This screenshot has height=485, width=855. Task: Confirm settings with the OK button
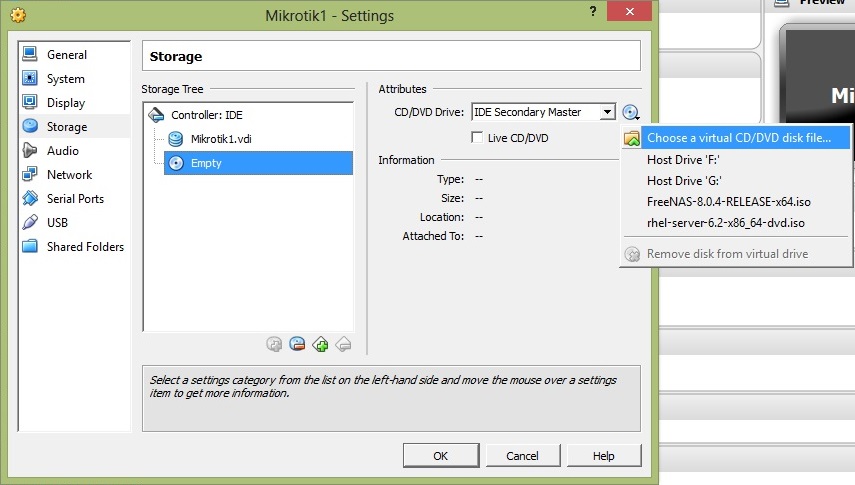tap(441, 456)
